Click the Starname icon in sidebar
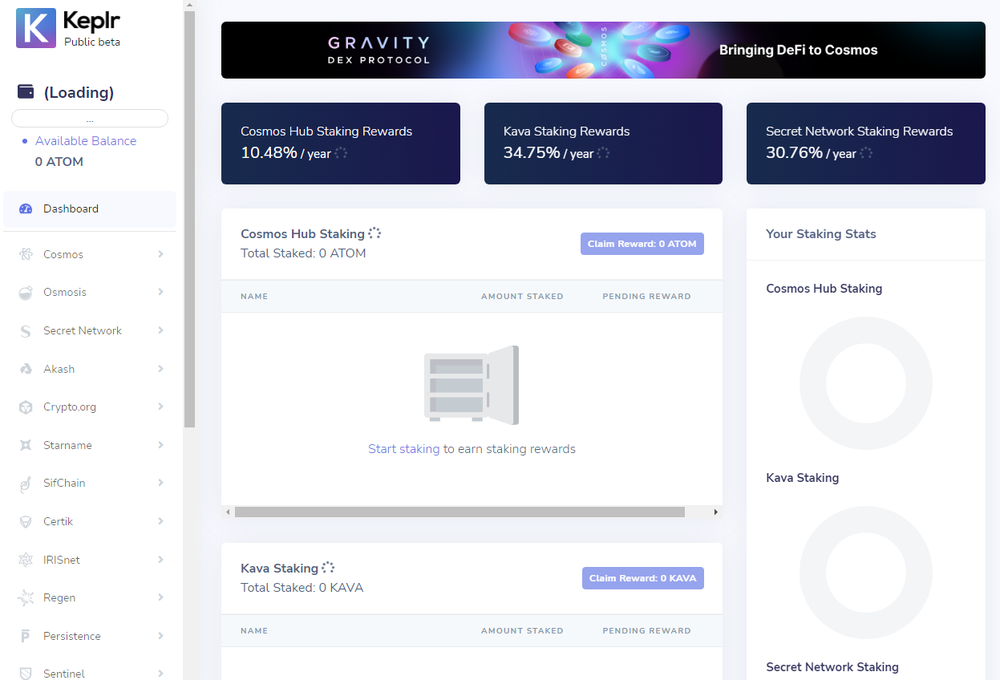1000x680 pixels. 26,445
